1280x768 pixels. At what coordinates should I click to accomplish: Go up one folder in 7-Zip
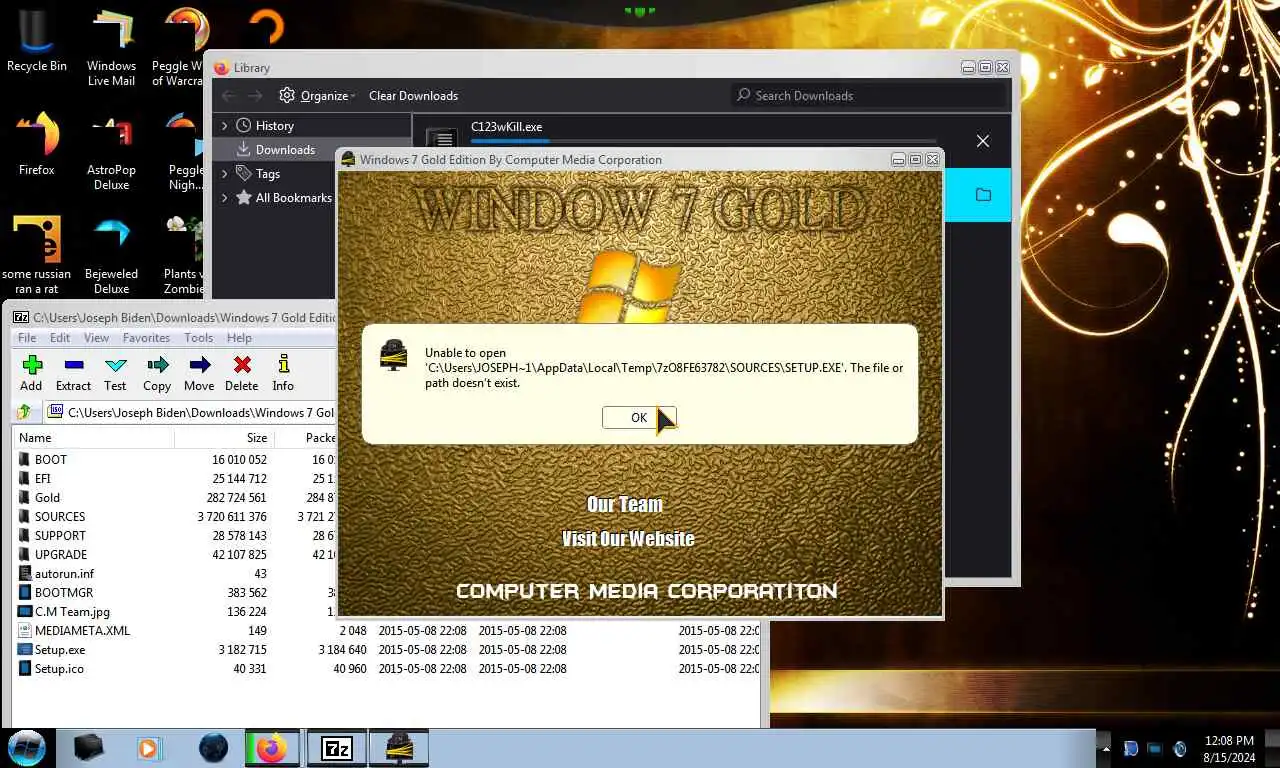pyautogui.click(x=25, y=412)
